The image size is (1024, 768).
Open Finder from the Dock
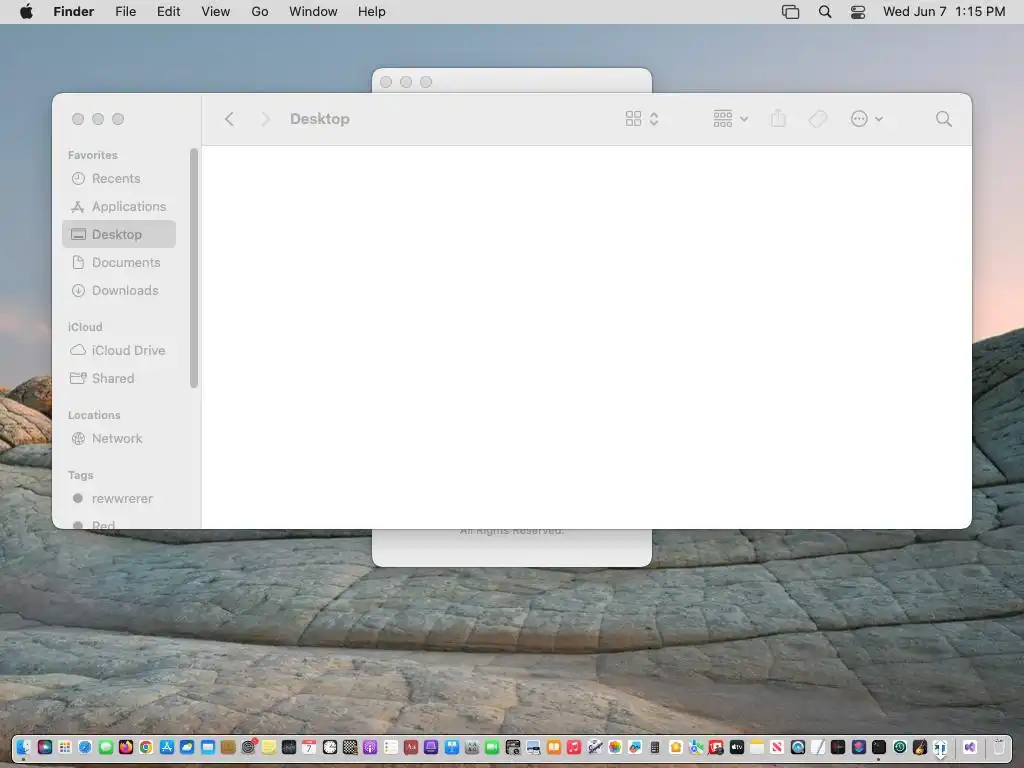(x=24, y=747)
